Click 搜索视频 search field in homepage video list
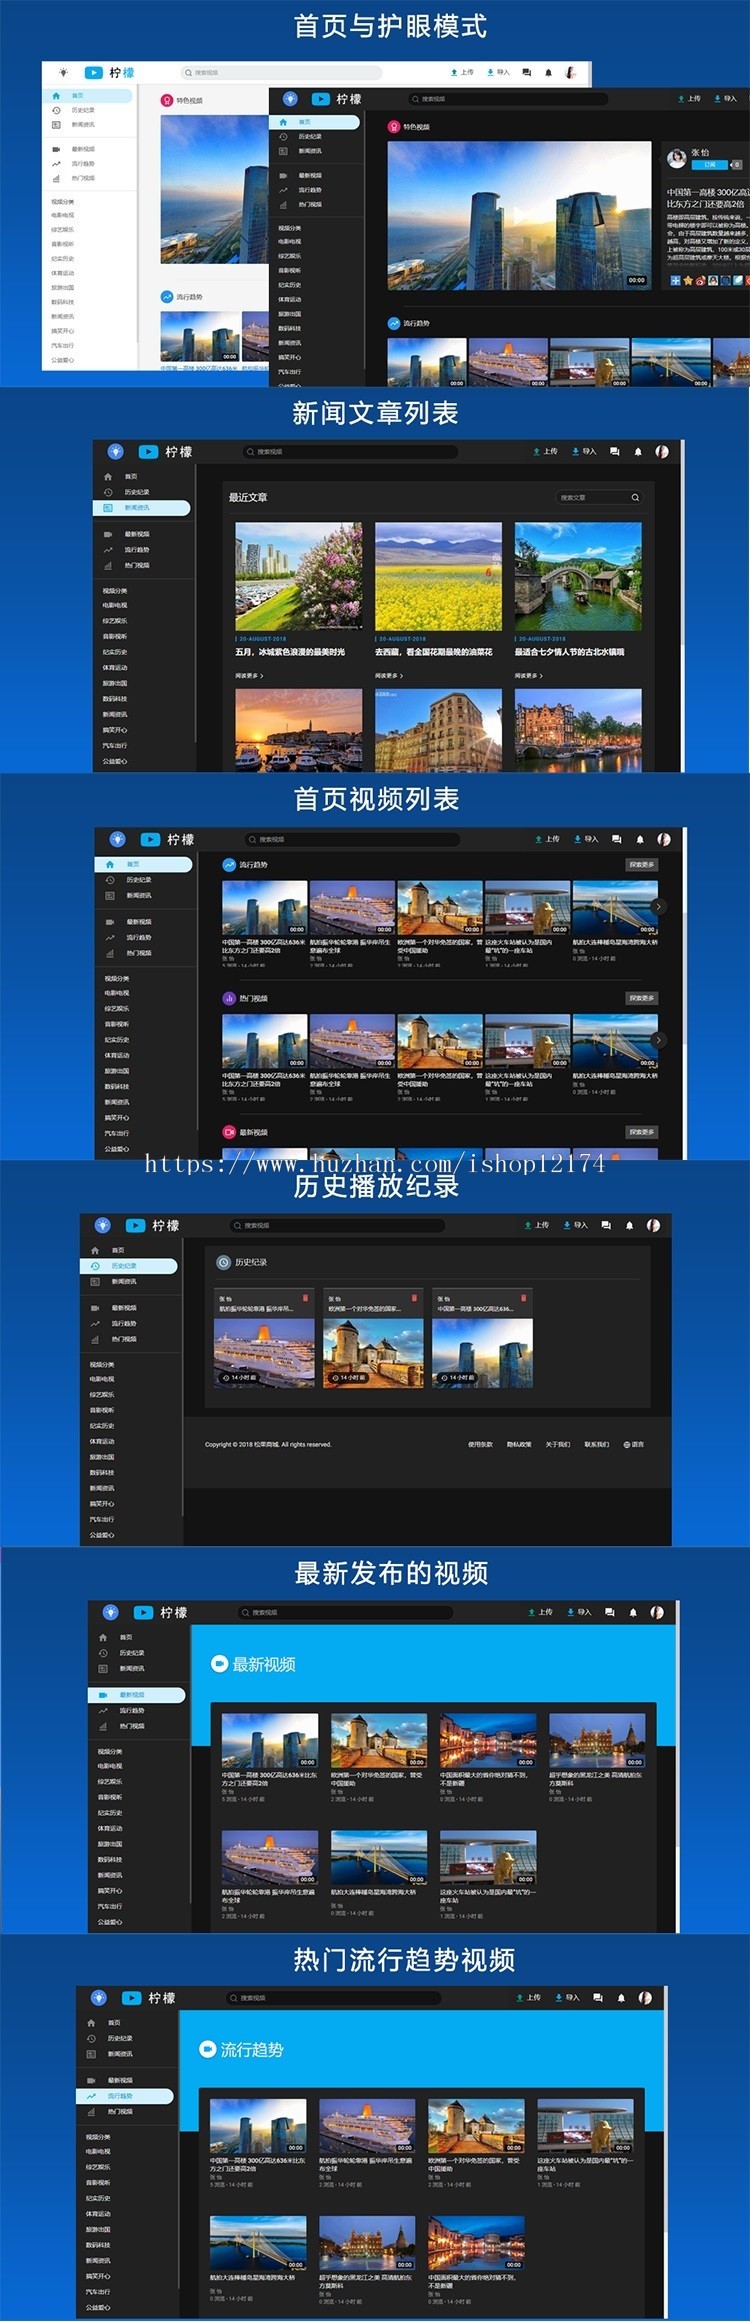The height and width of the screenshot is (2322, 750). click(352, 839)
